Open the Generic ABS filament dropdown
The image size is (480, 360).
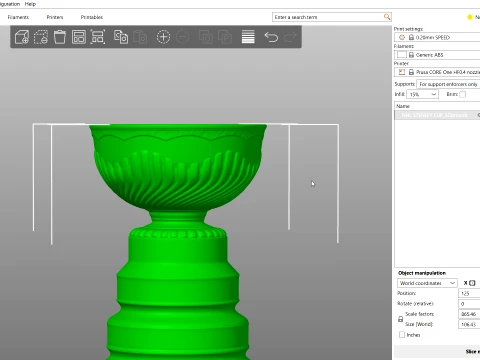[x=437, y=55]
